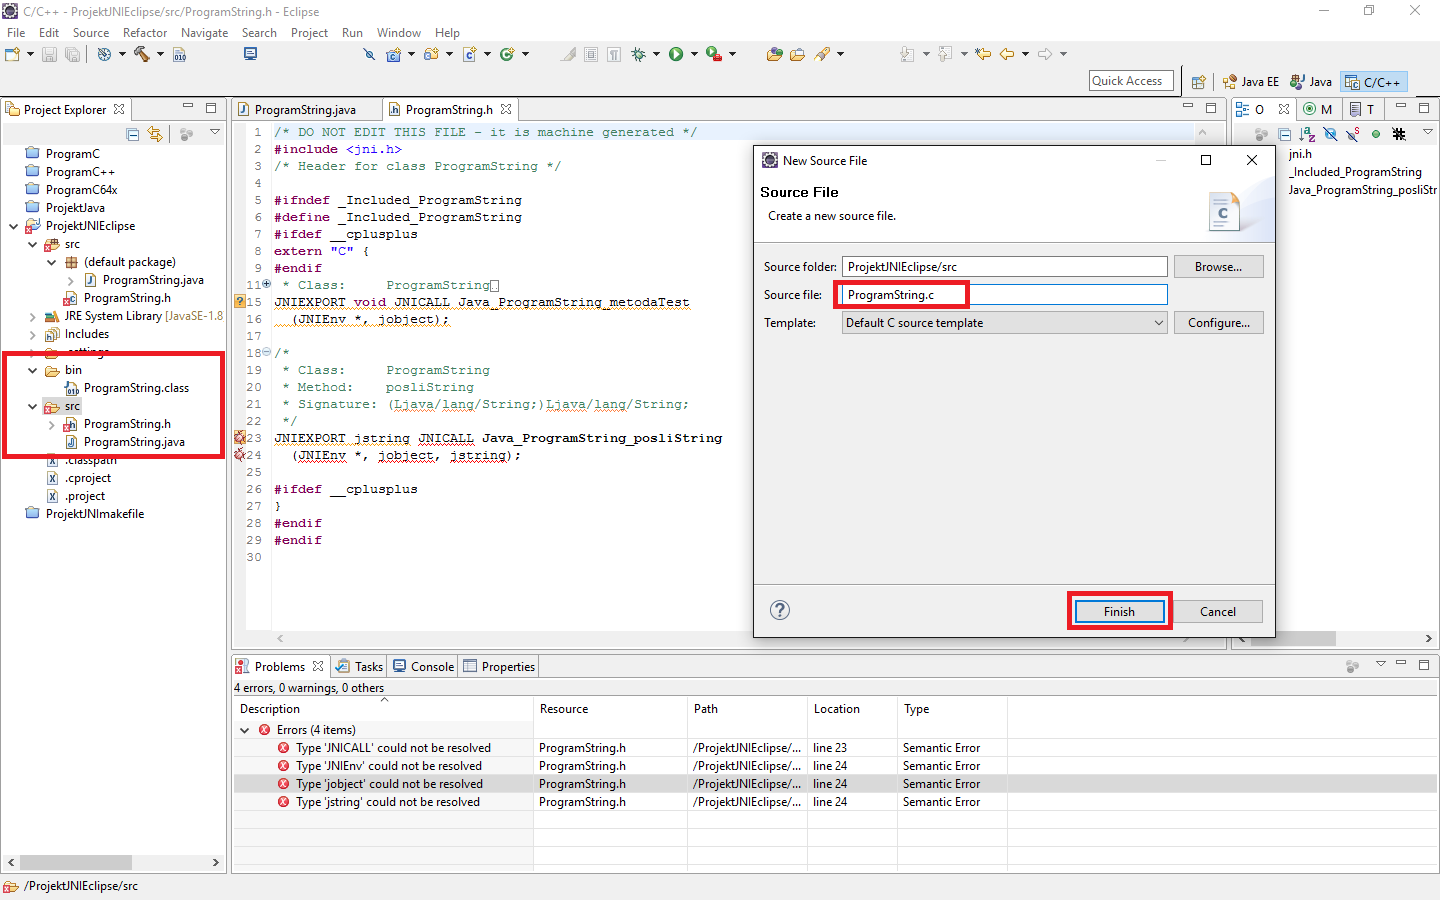This screenshot has height=900, width=1440.
Task: Collapse all nodes in Project Explorer
Action: [x=132, y=132]
